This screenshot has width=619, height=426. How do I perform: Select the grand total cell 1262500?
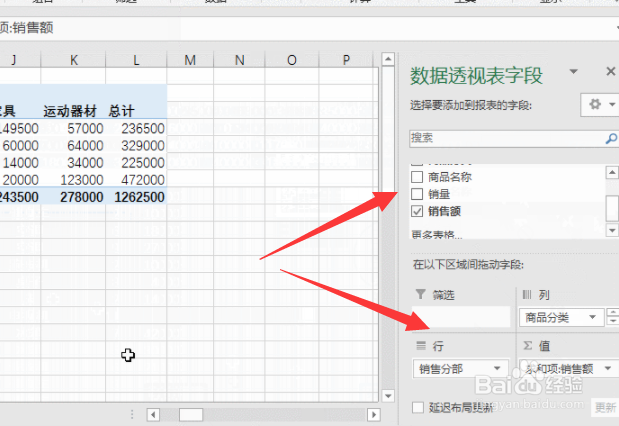136,197
